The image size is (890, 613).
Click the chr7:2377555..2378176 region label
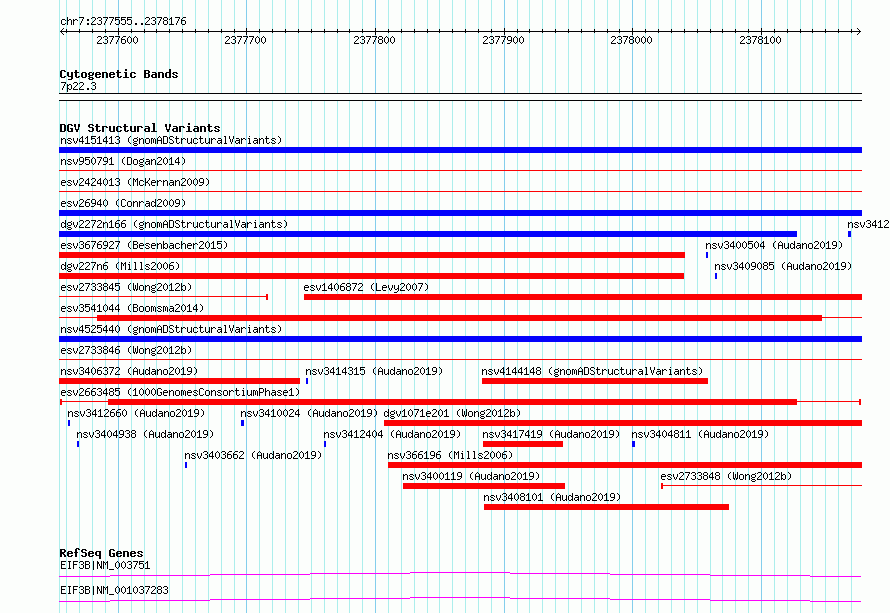(x=123, y=22)
